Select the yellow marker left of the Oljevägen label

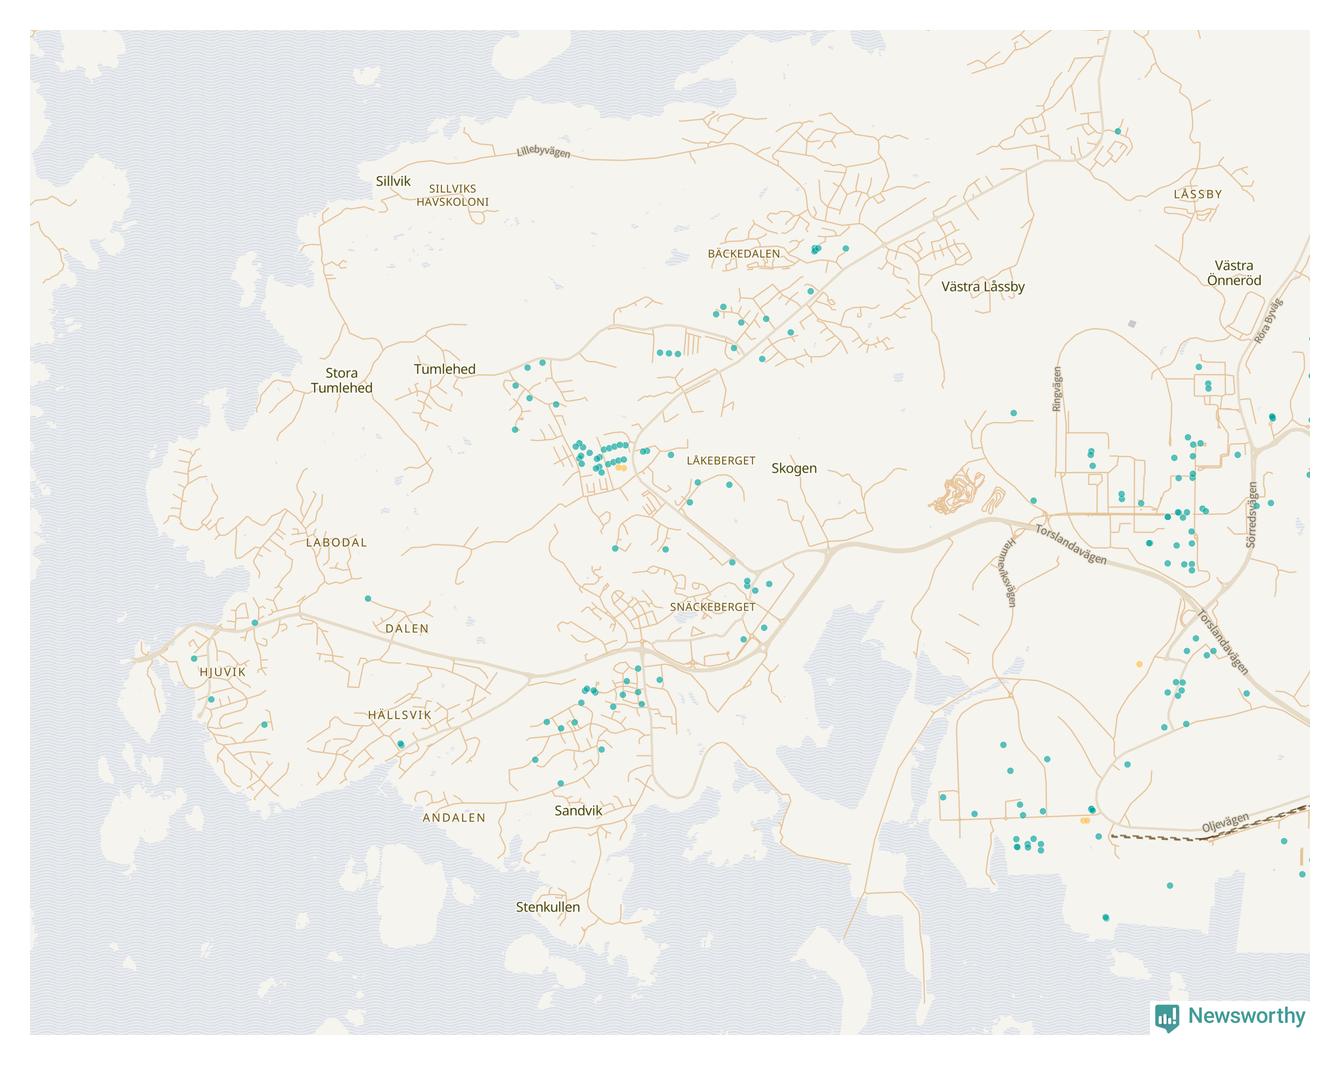click(1085, 821)
